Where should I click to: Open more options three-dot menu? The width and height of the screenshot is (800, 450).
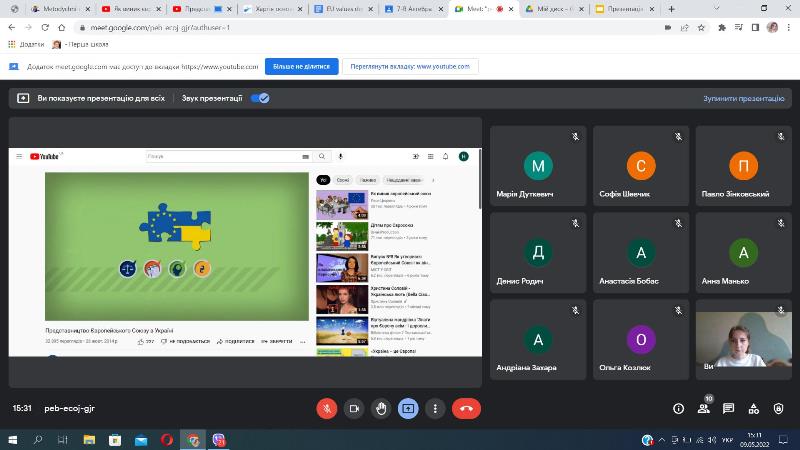coord(435,408)
